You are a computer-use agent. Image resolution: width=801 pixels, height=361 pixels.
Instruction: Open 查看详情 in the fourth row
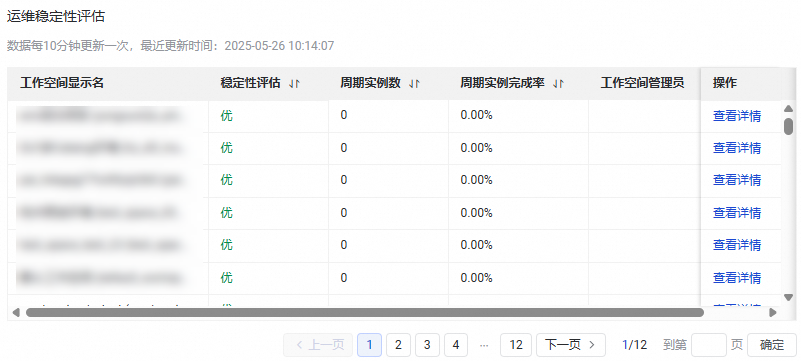[x=737, y=213]
